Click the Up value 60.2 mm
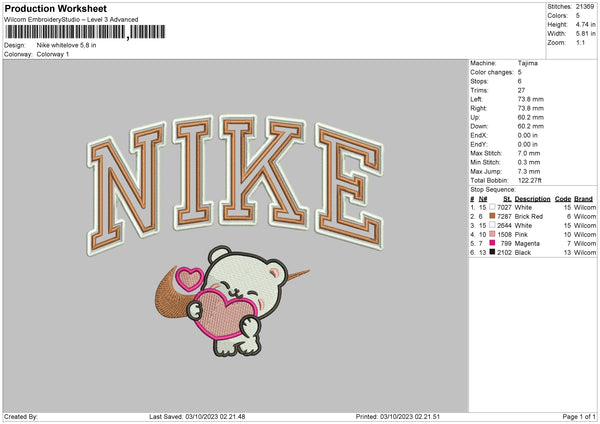Image resolution: width=600 pixels, height=424 pixels. pos(530,117)
